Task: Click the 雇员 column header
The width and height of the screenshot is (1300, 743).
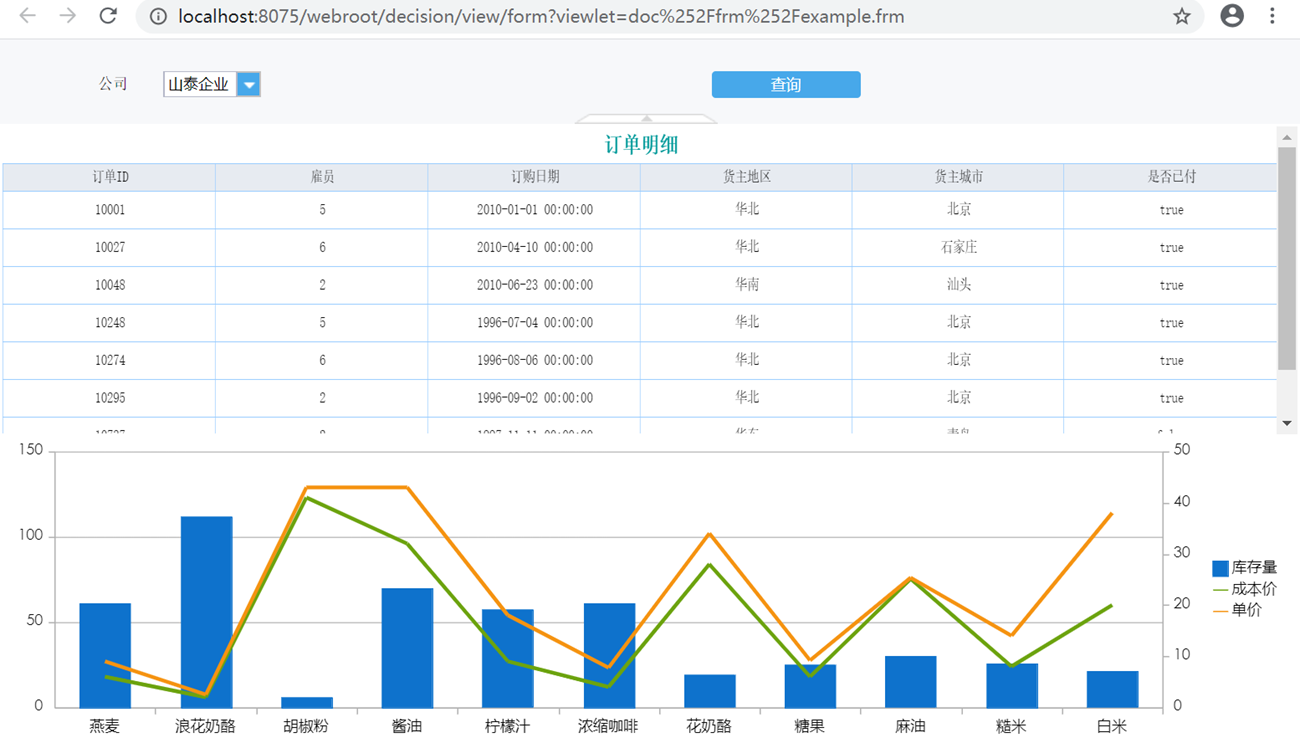Action: click(x=322, y=177)
